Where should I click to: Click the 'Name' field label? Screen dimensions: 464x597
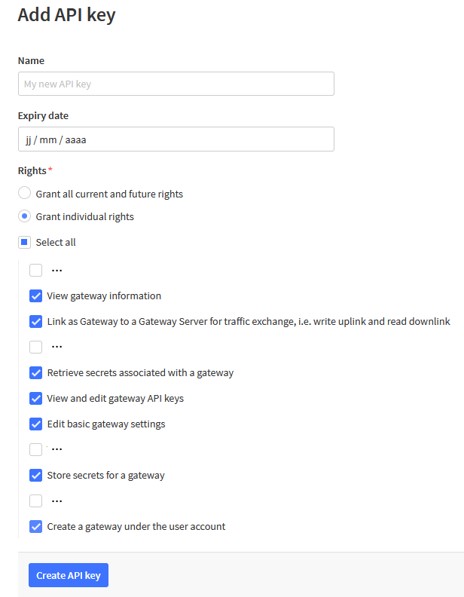(31, 61)
